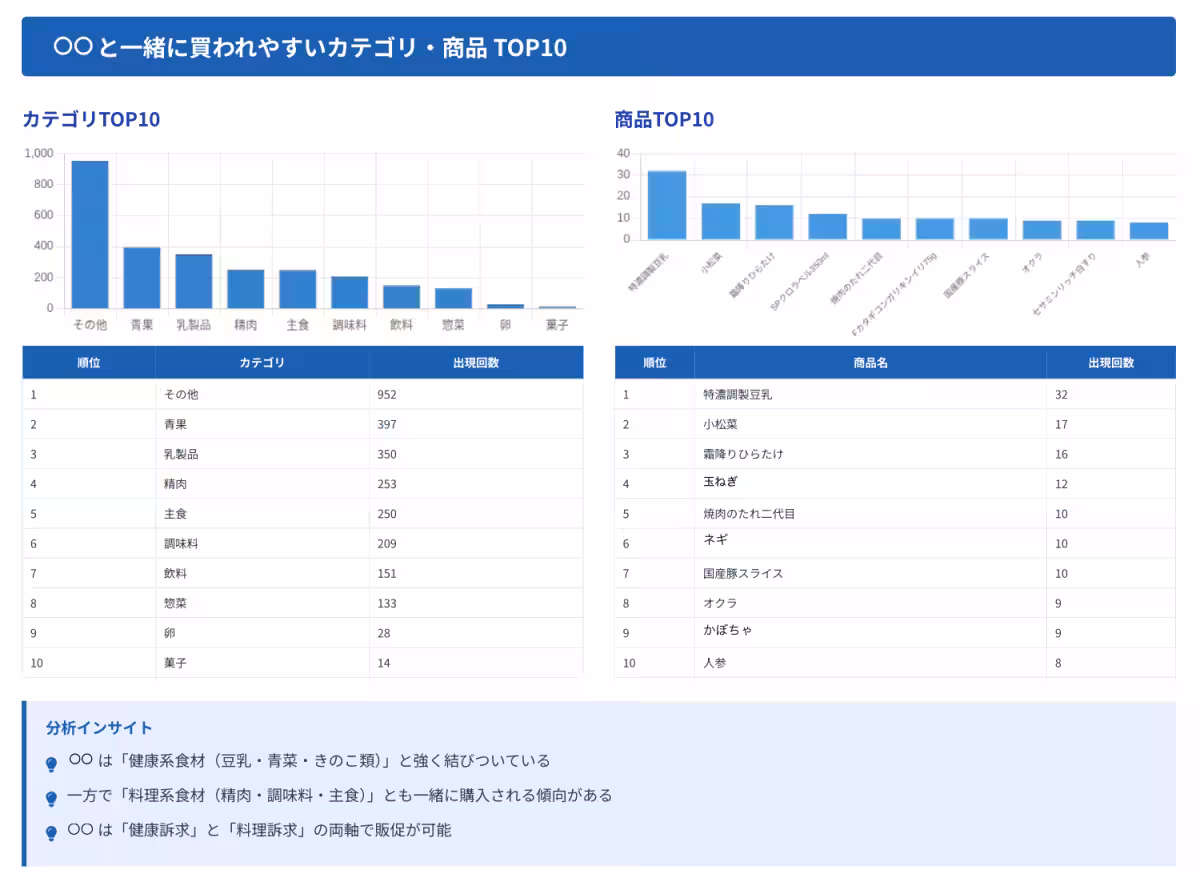This screenshot has width=1200, height=874.
Task: Click the その他 bar in category chart
Action: coord(90,234)
